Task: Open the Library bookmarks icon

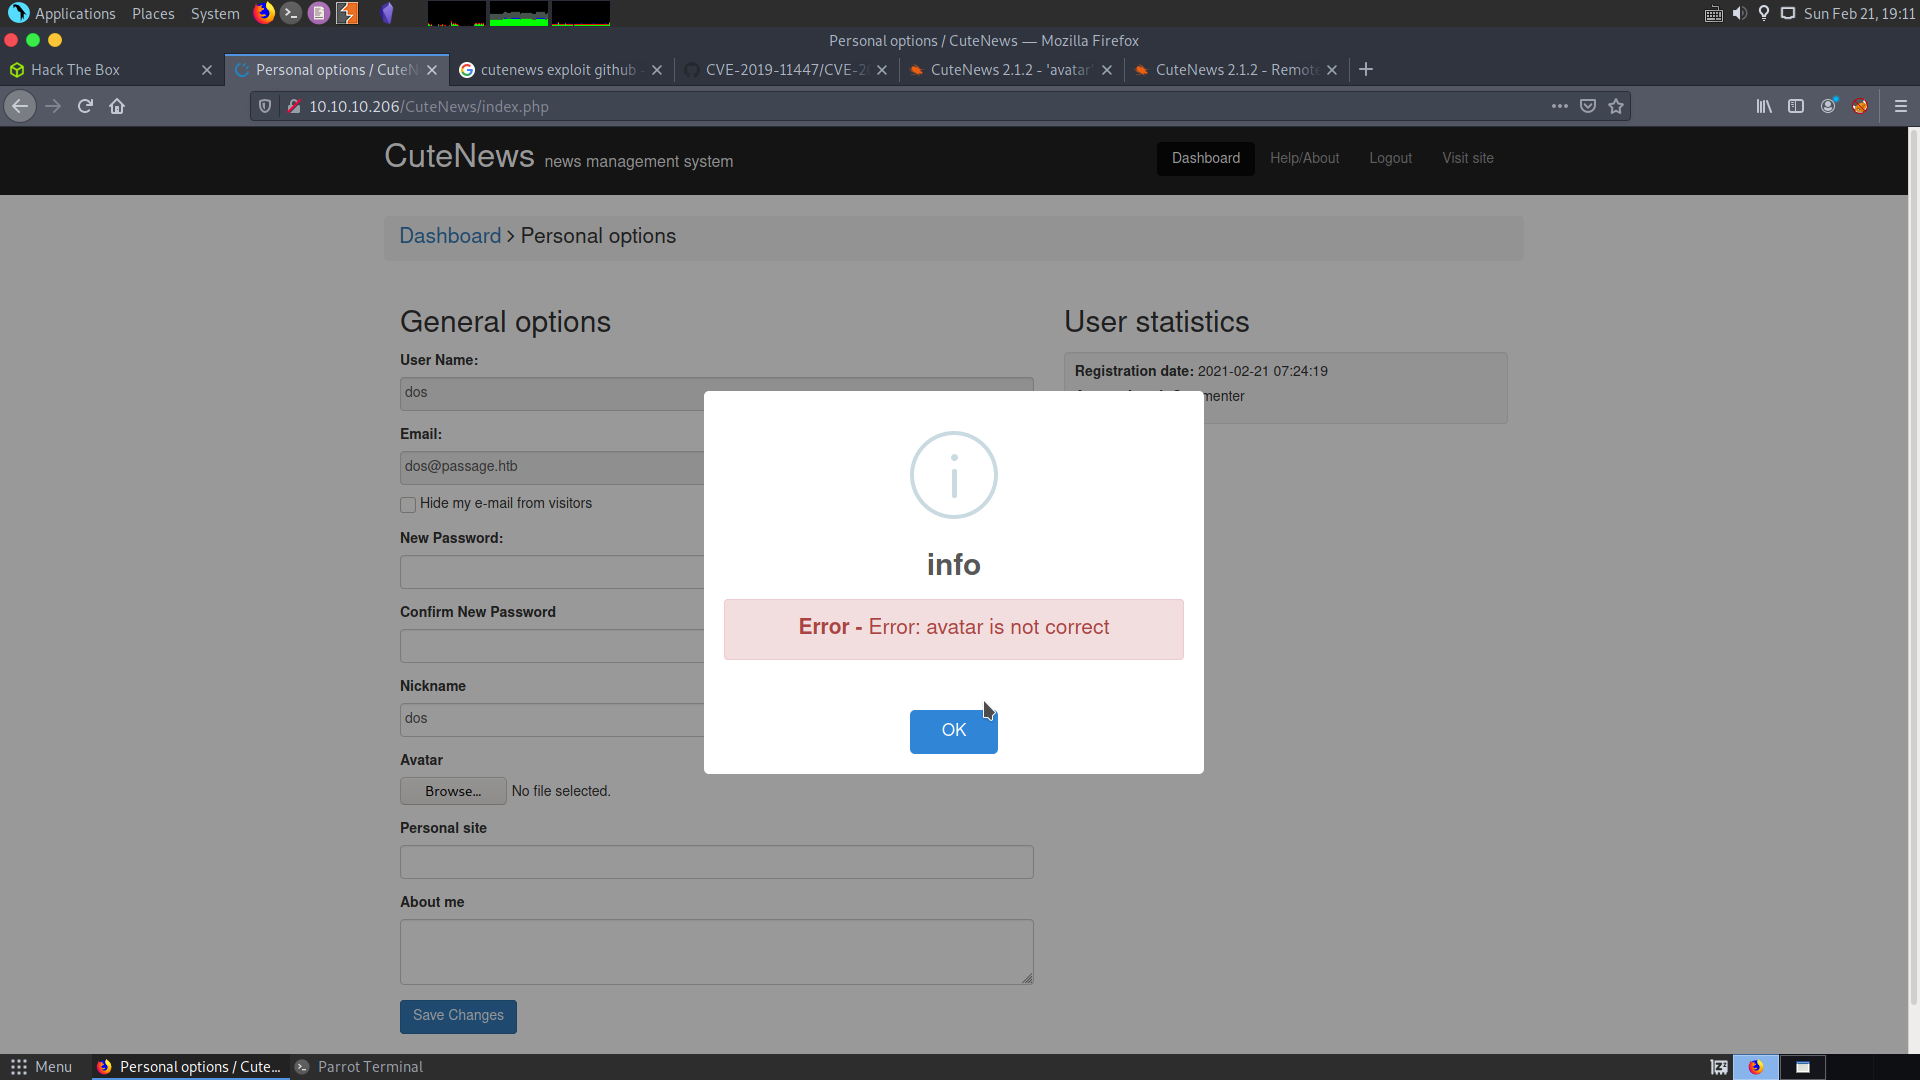Action: coord(1764,106)
